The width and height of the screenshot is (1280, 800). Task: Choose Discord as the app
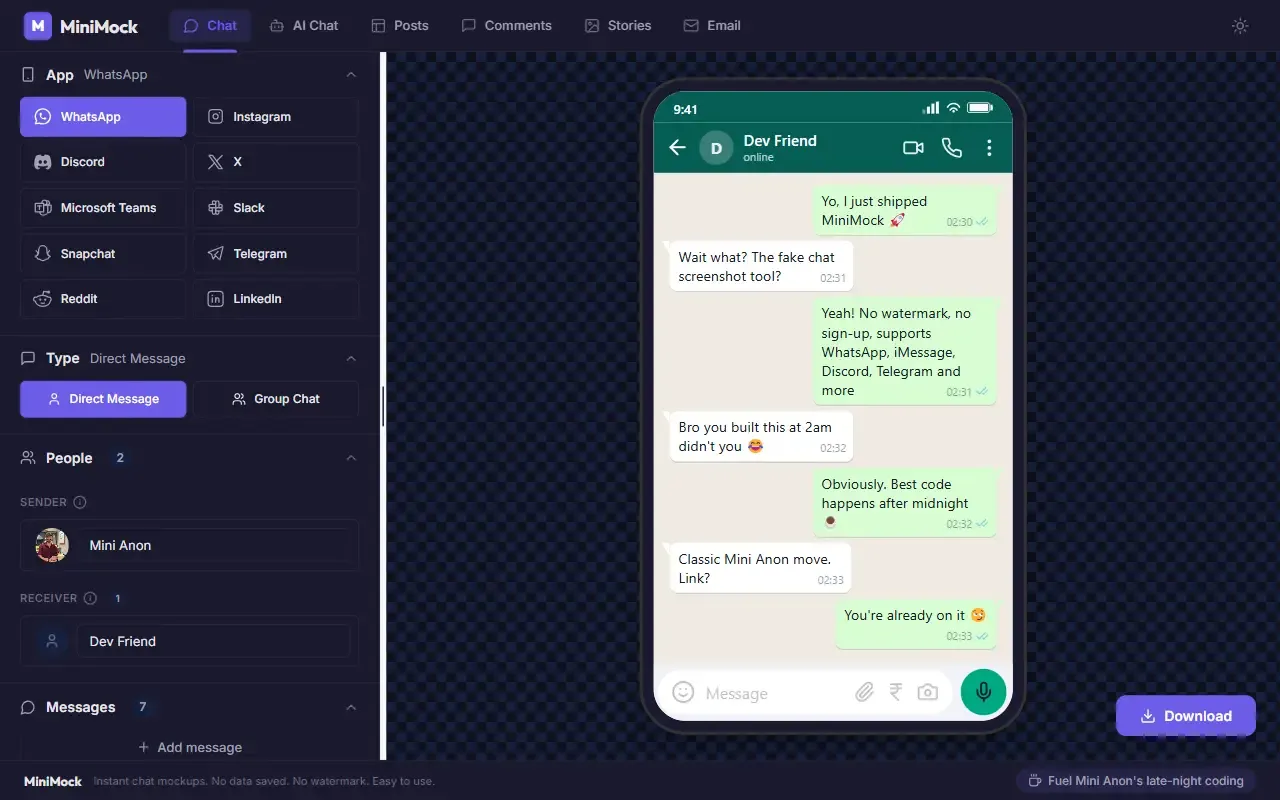point(103,162)
